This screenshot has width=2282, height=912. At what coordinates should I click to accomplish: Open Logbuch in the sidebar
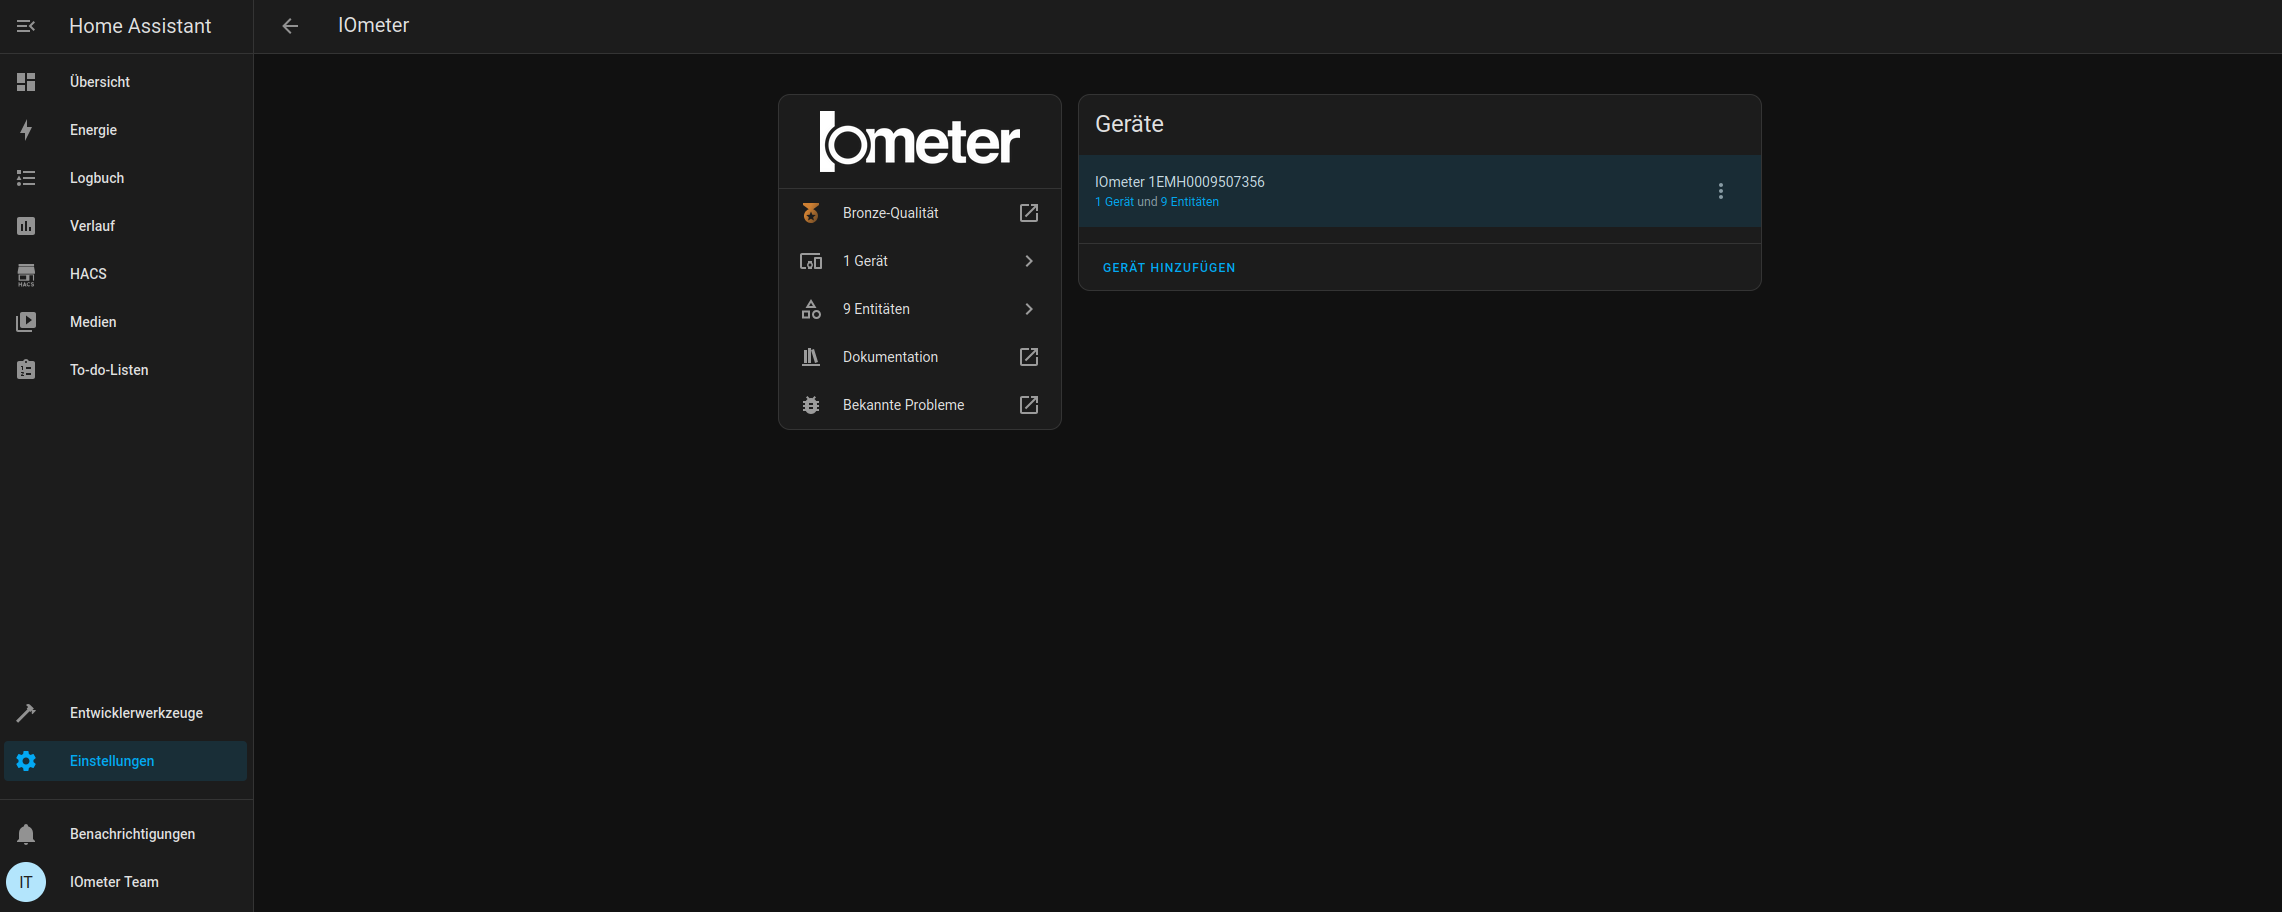[126, 178]
